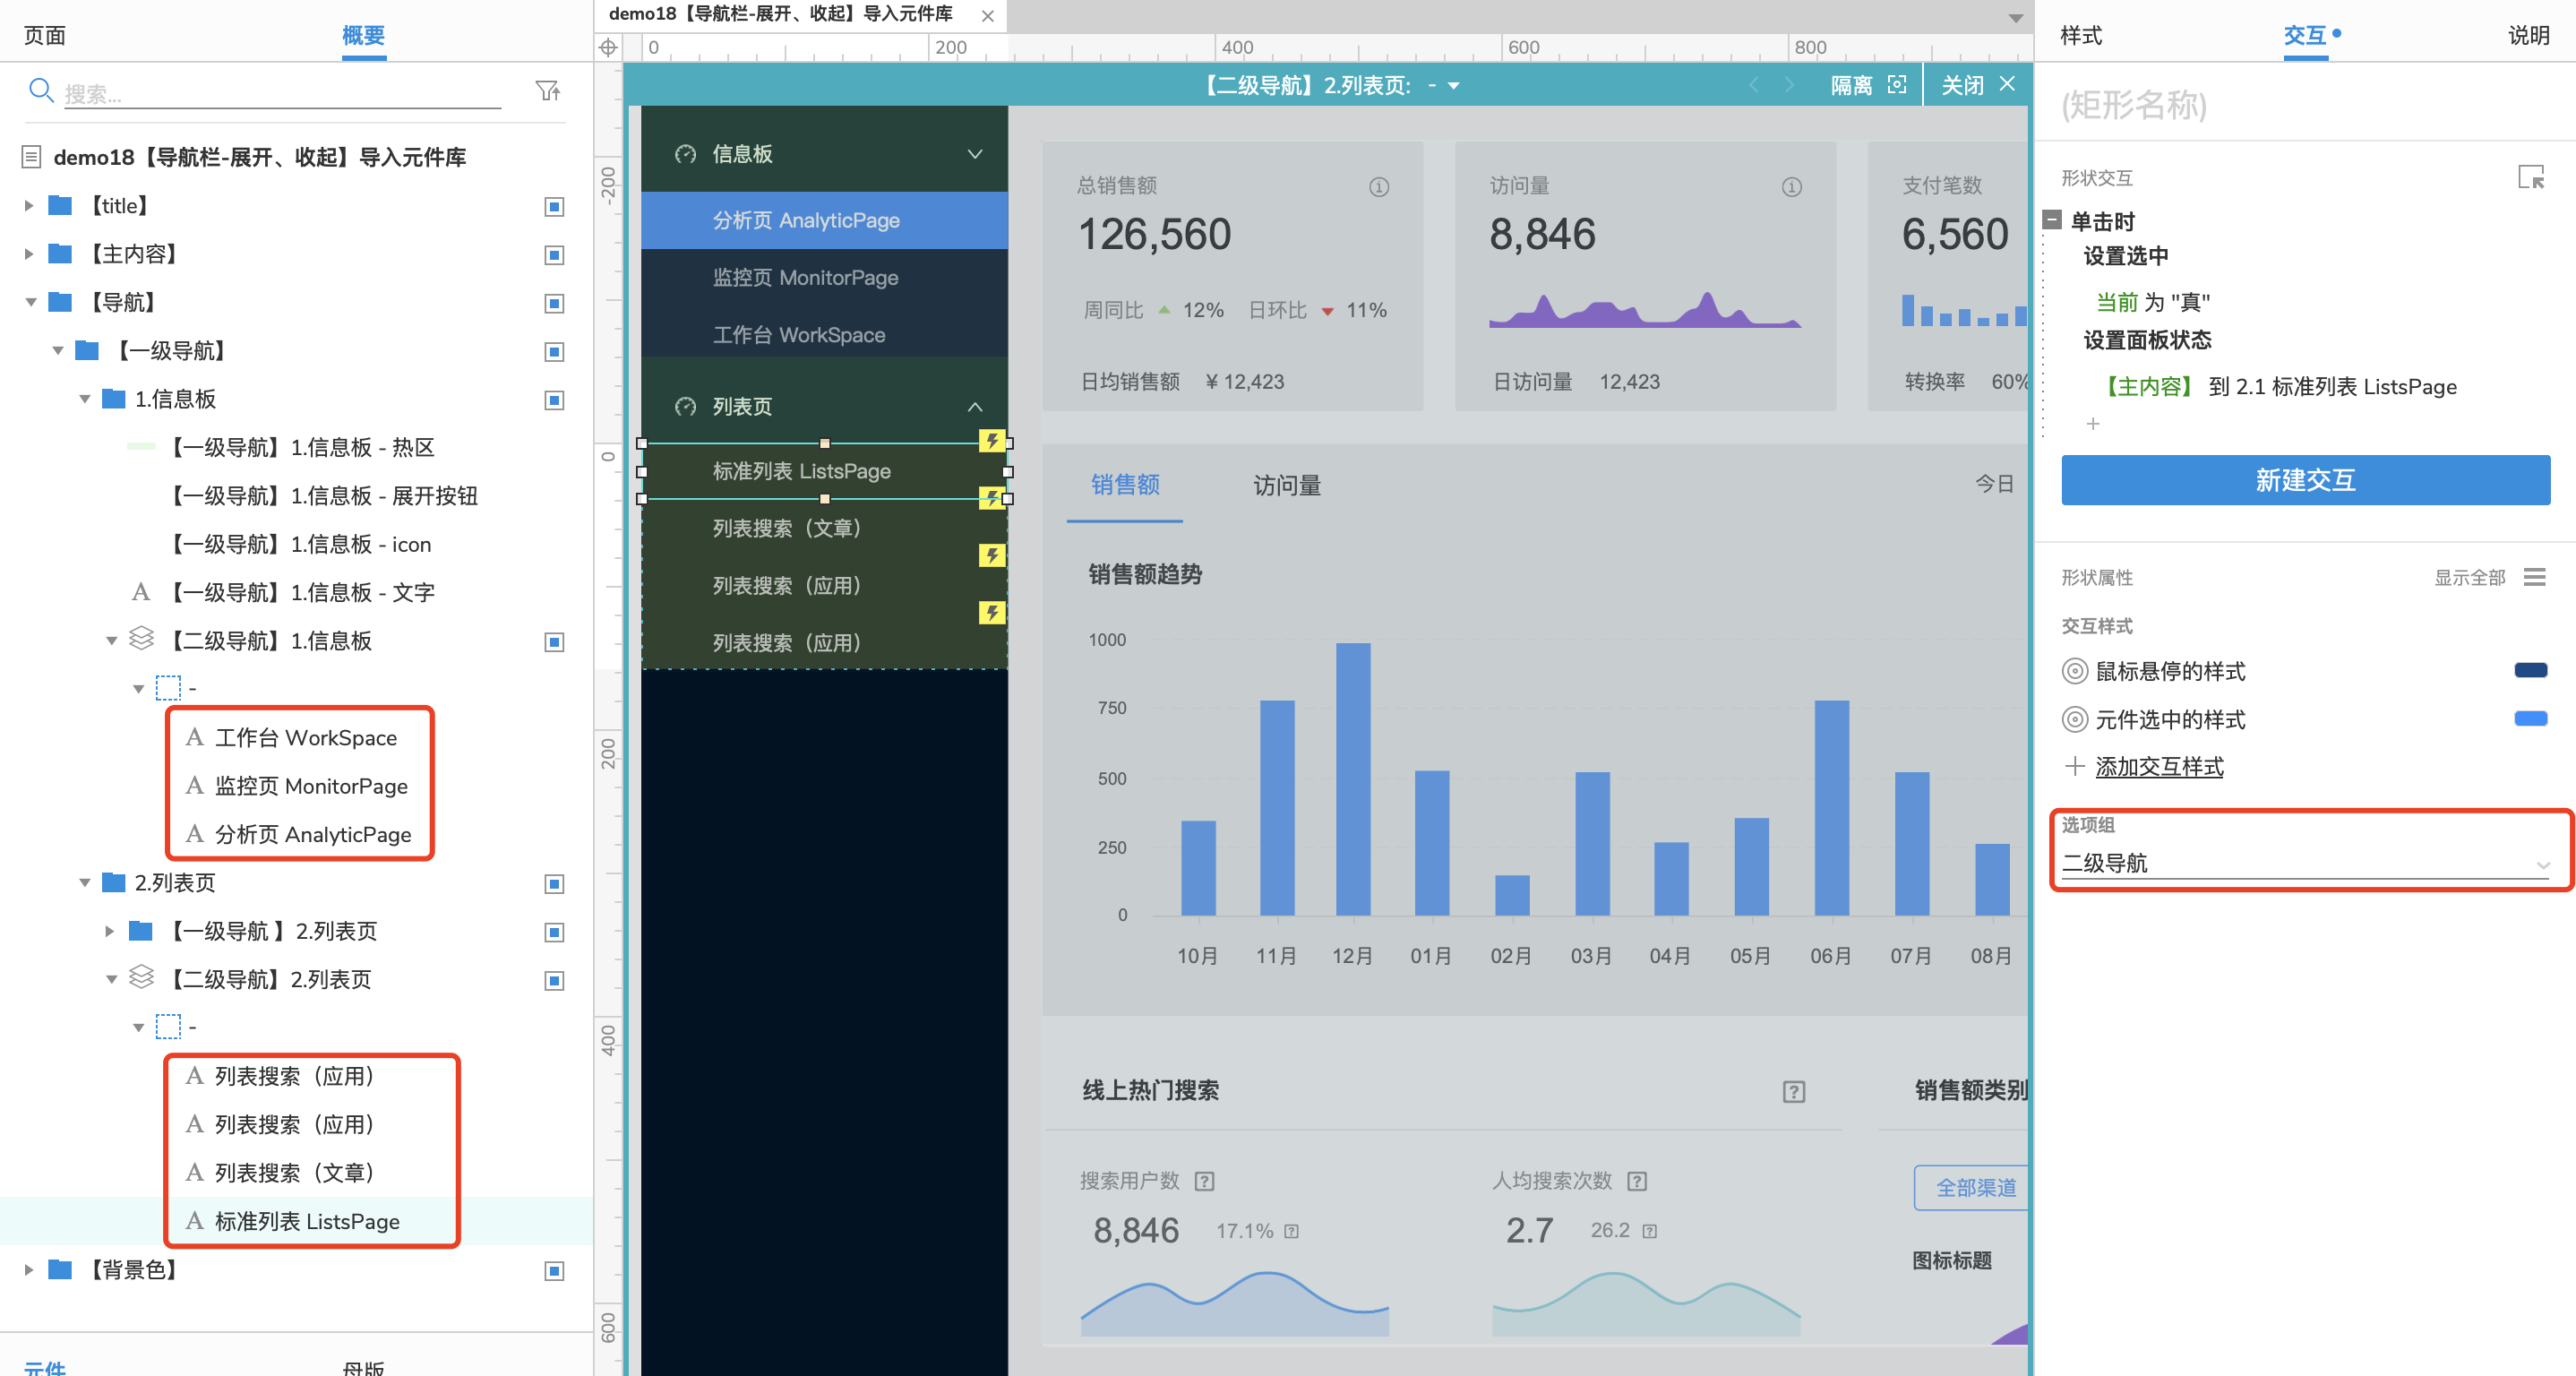Expand the 【主内容】 folder
The image size is (2576, 1376).
tap(29, 254)
